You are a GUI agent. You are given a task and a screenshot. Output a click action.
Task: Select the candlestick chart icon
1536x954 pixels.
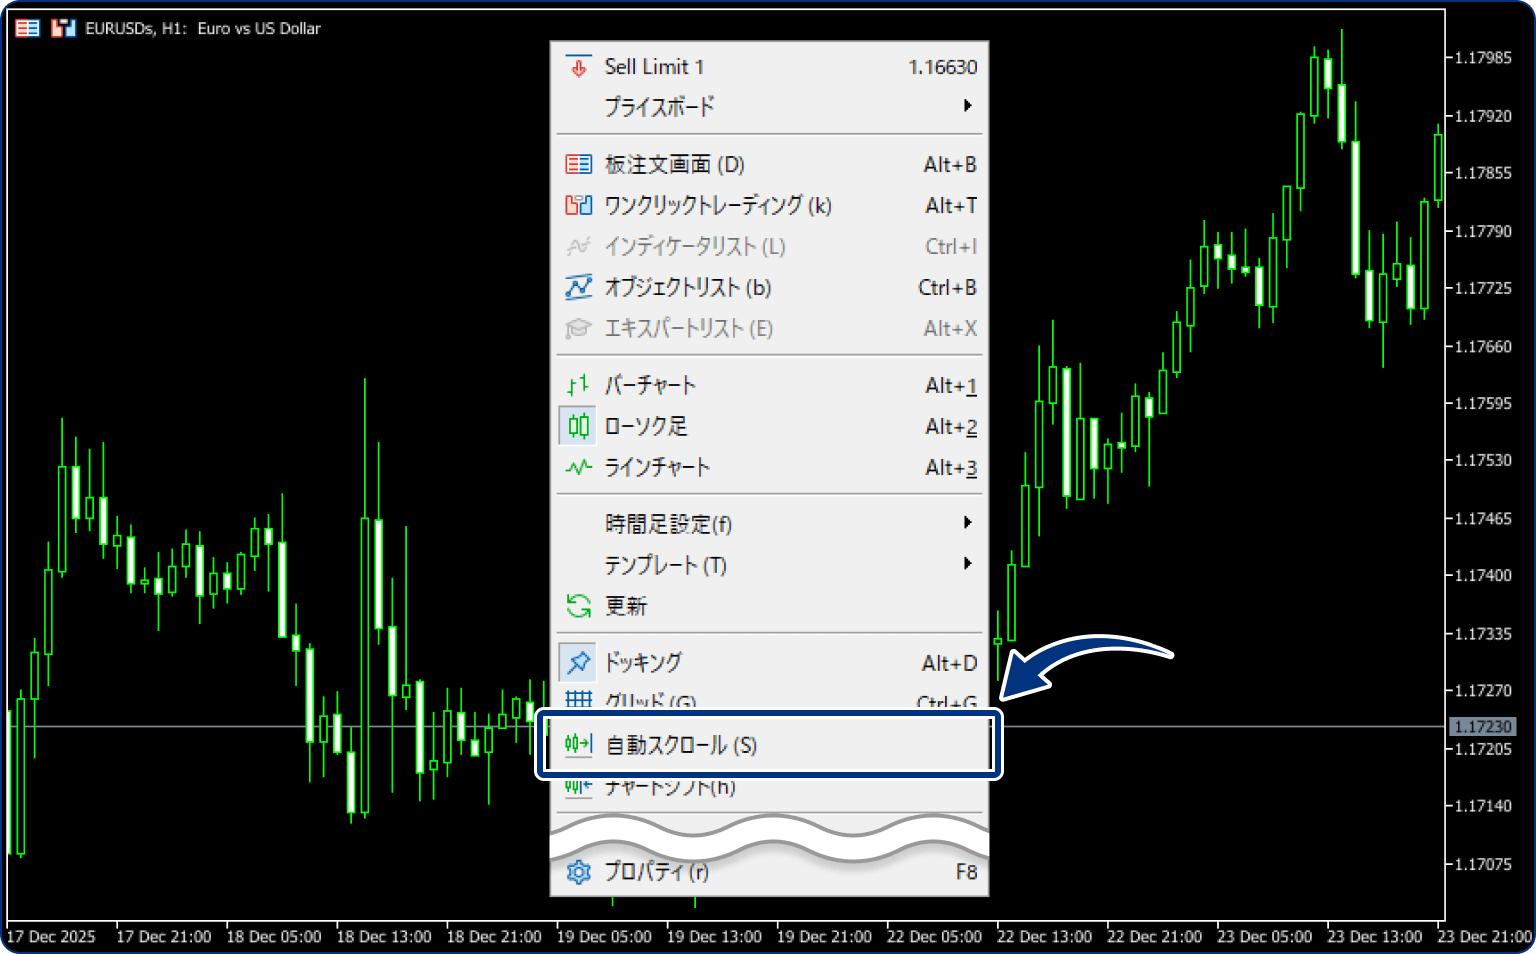point(578,425)
